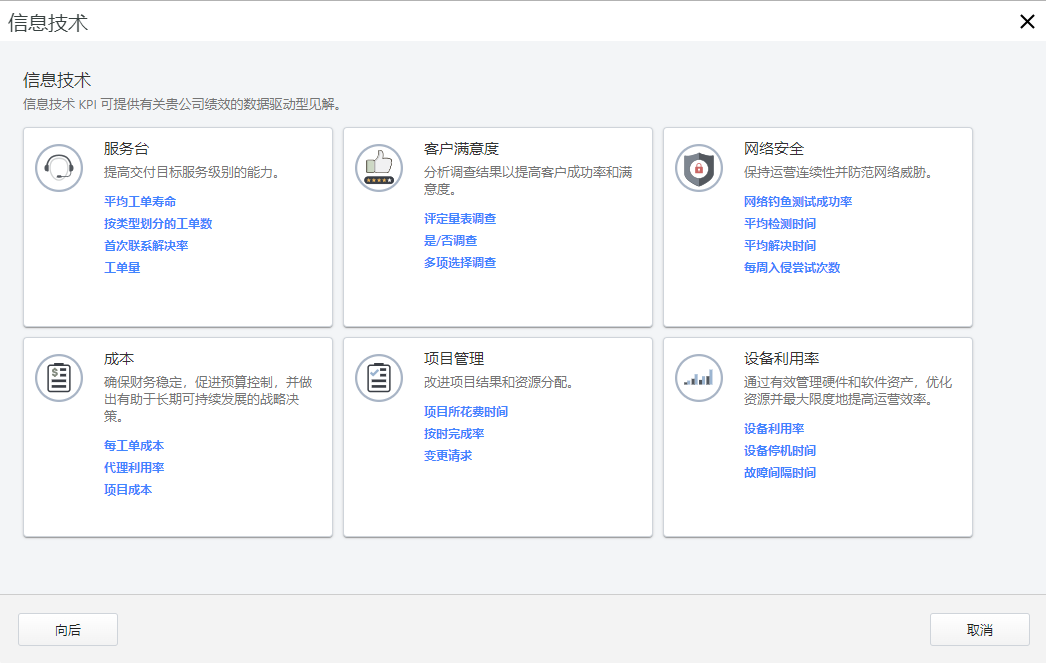
Task: 点击取消按钮关闭对话框
Action: coord(979,629)
